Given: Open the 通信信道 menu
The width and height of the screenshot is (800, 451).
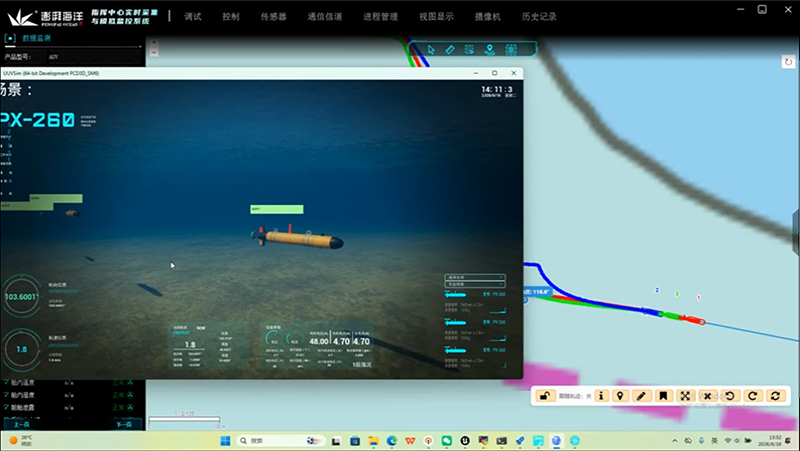Looking at the screenshot, I should pyautogui.click(x=324, y=17).
